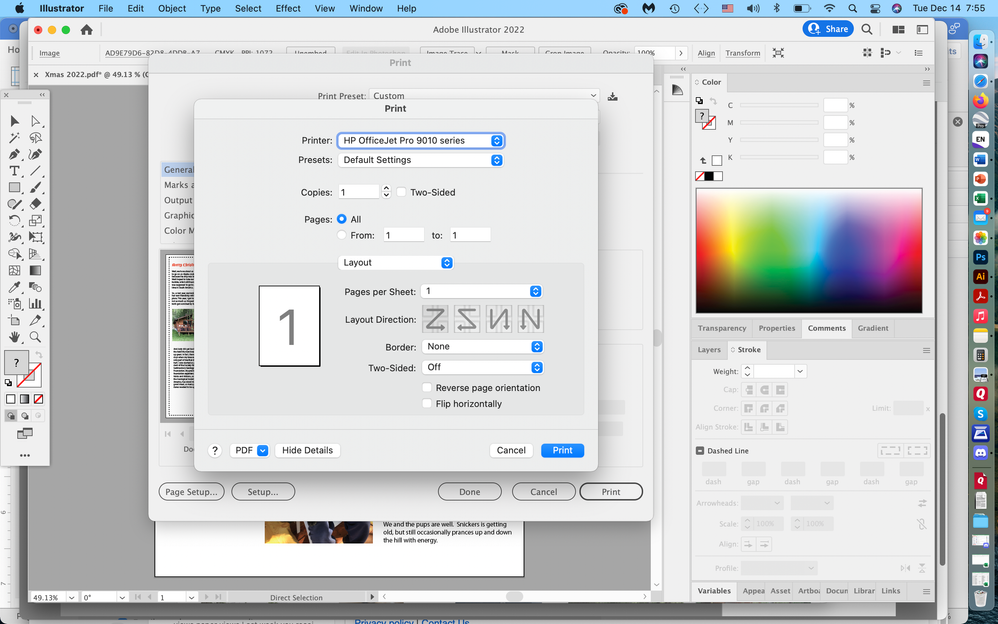Switch to the Gradient panel tab
This screenshot has width=998, height=624.
872,328
